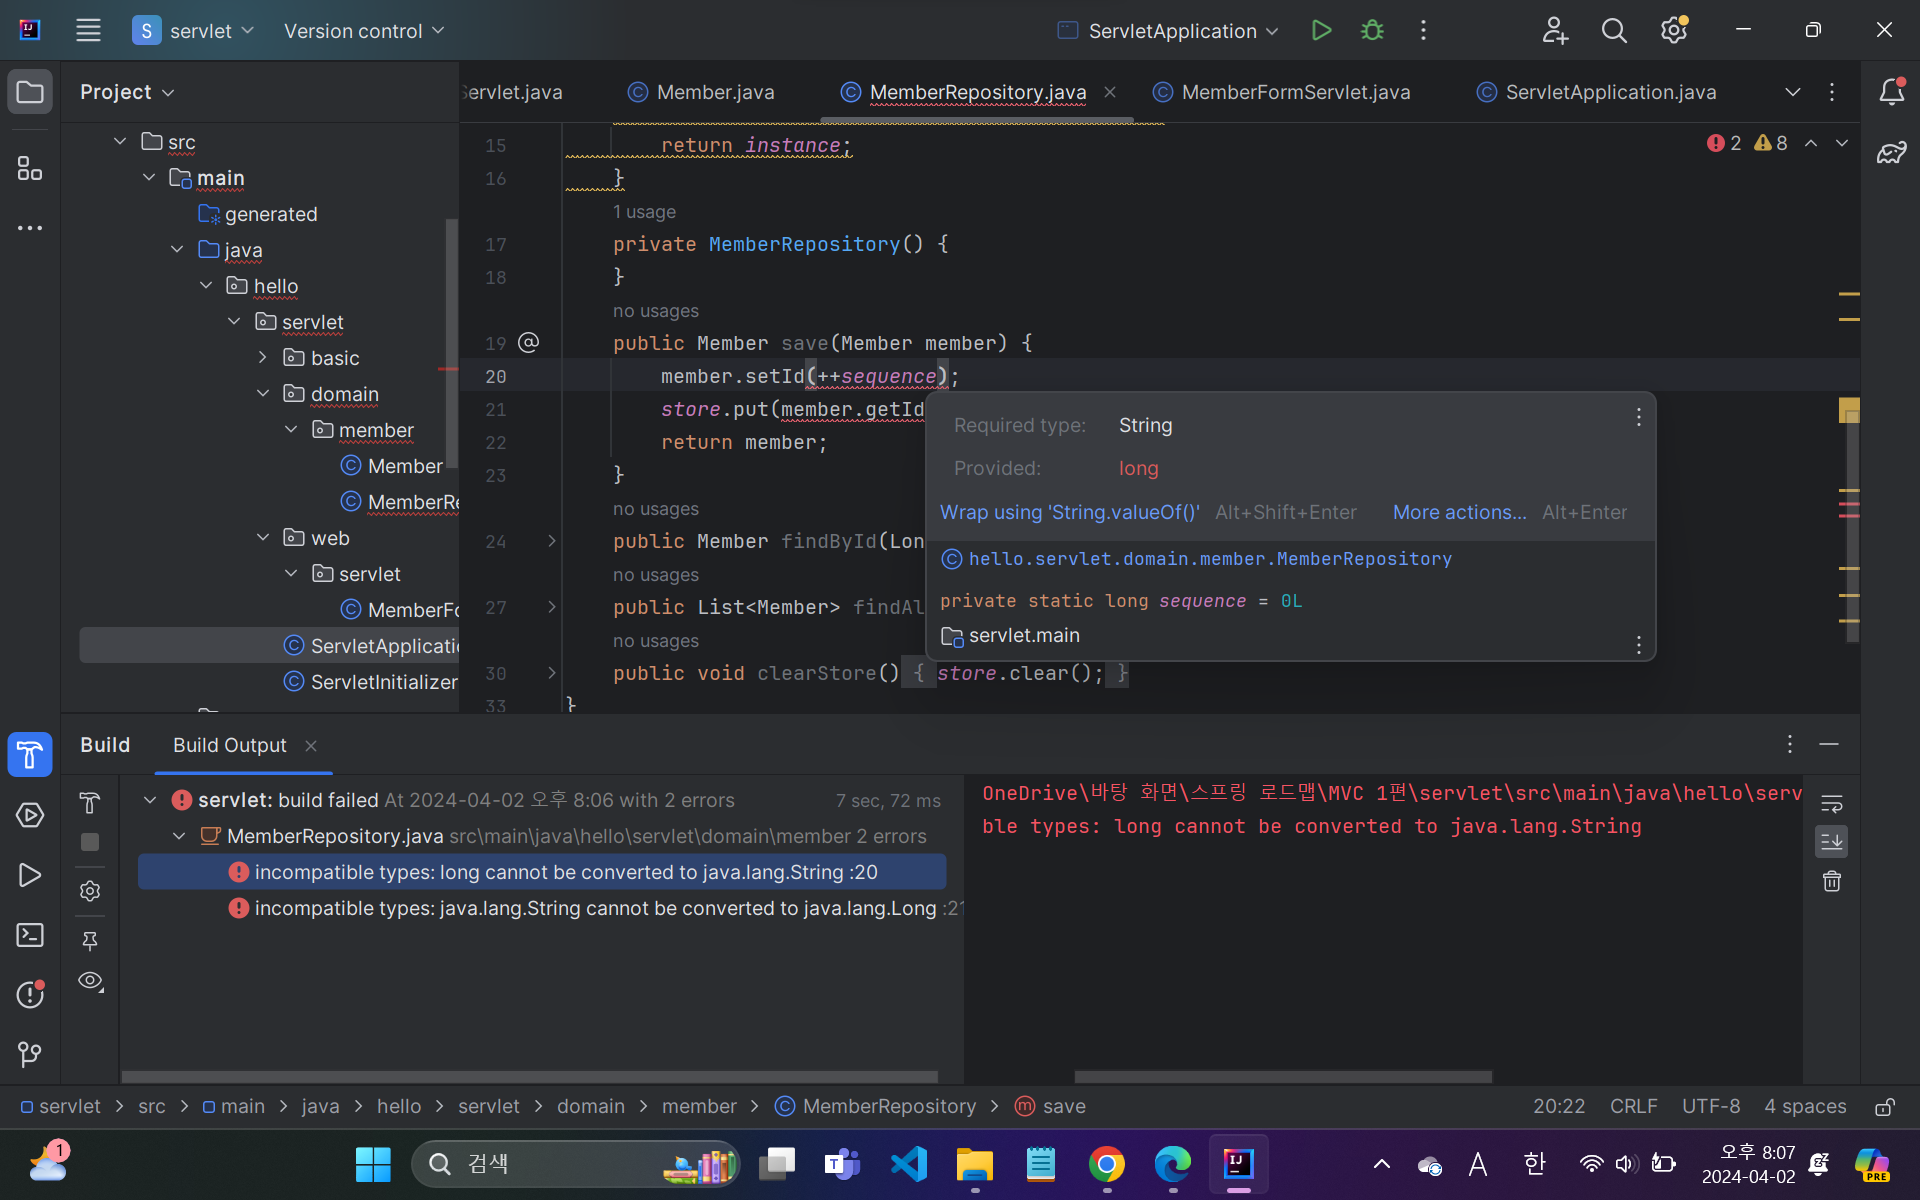Open the Run tool window icon
Screen dimensions: 1920x1200
tap(30, 875)
